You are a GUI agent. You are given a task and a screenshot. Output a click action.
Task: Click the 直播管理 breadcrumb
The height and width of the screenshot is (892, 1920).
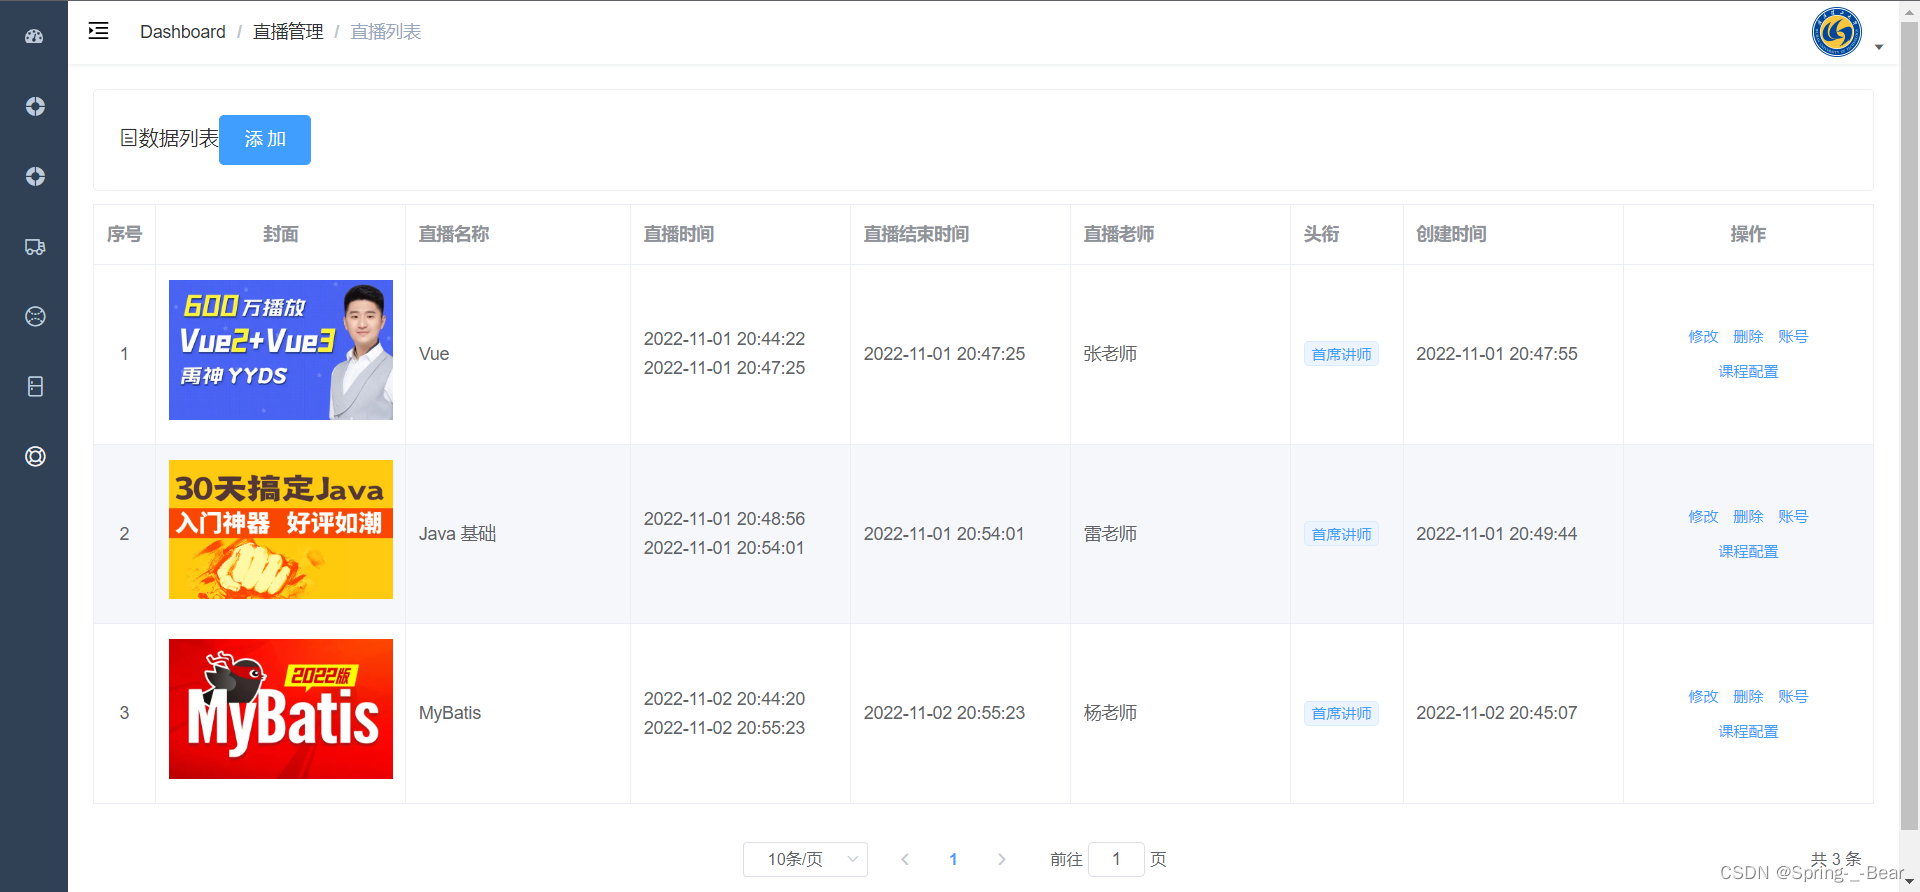[x=288, y=32]
